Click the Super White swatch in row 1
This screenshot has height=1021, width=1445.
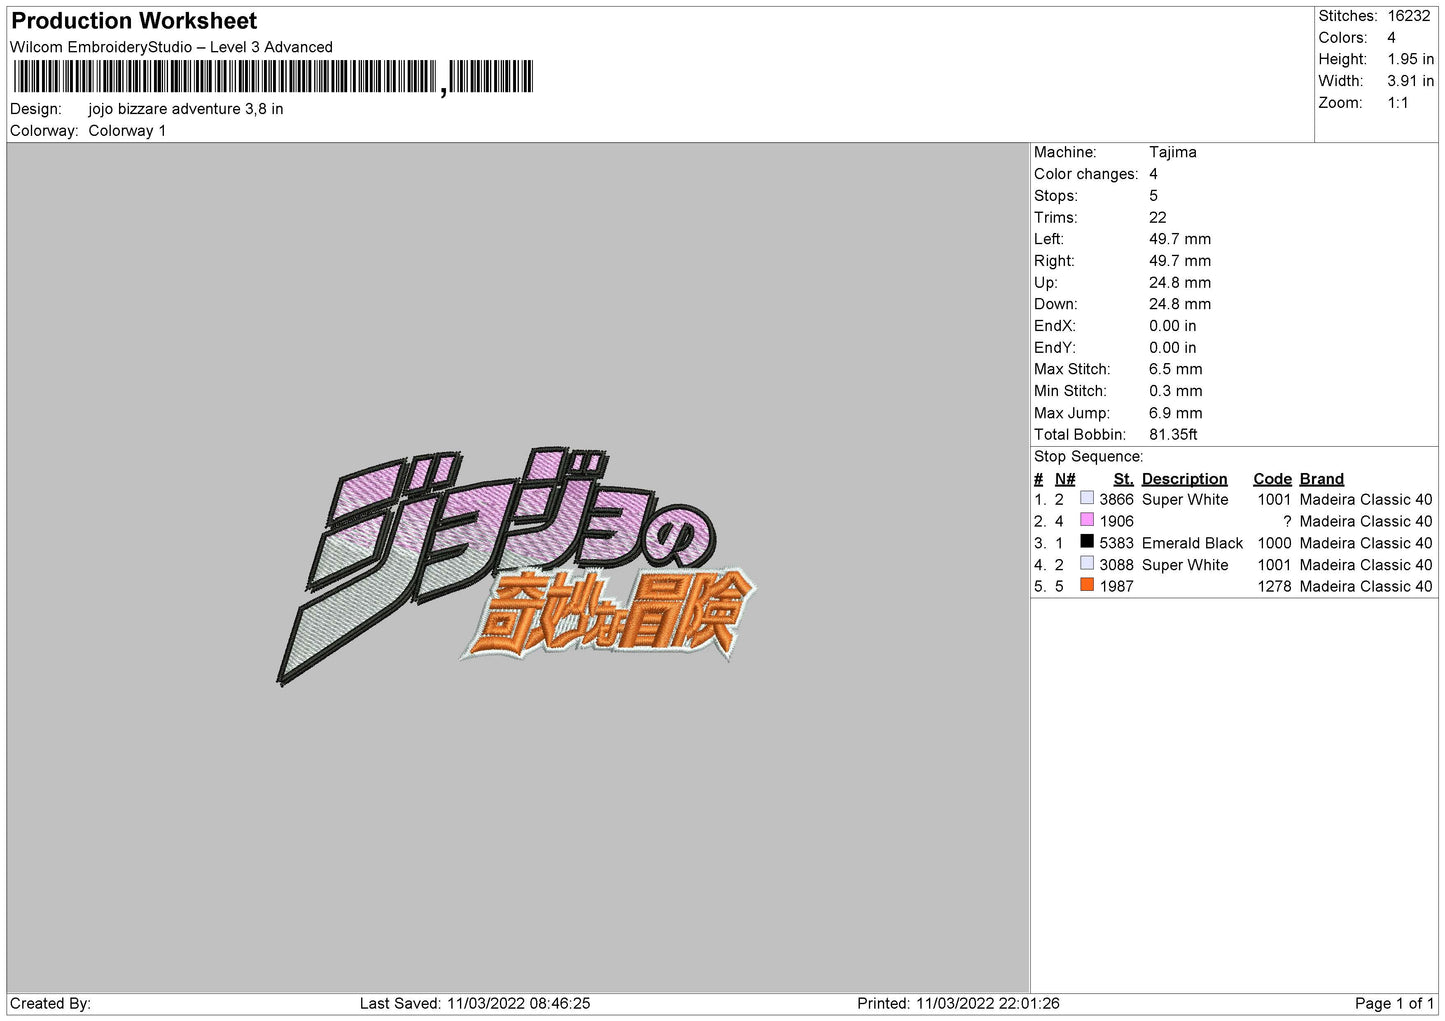(x=1087, y=498)
